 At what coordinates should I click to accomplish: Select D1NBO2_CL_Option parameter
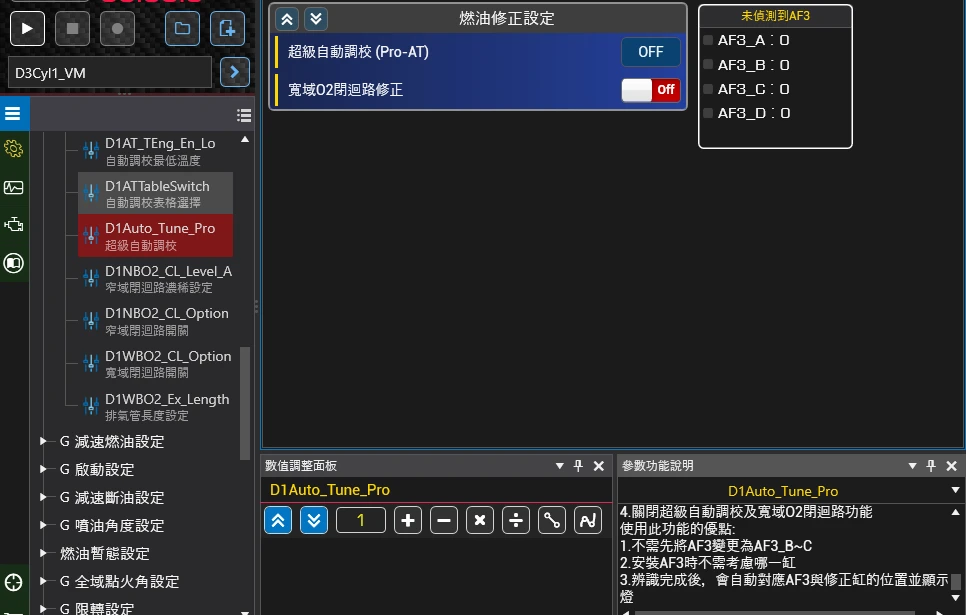pyautogui.click(x=156, y=321)
